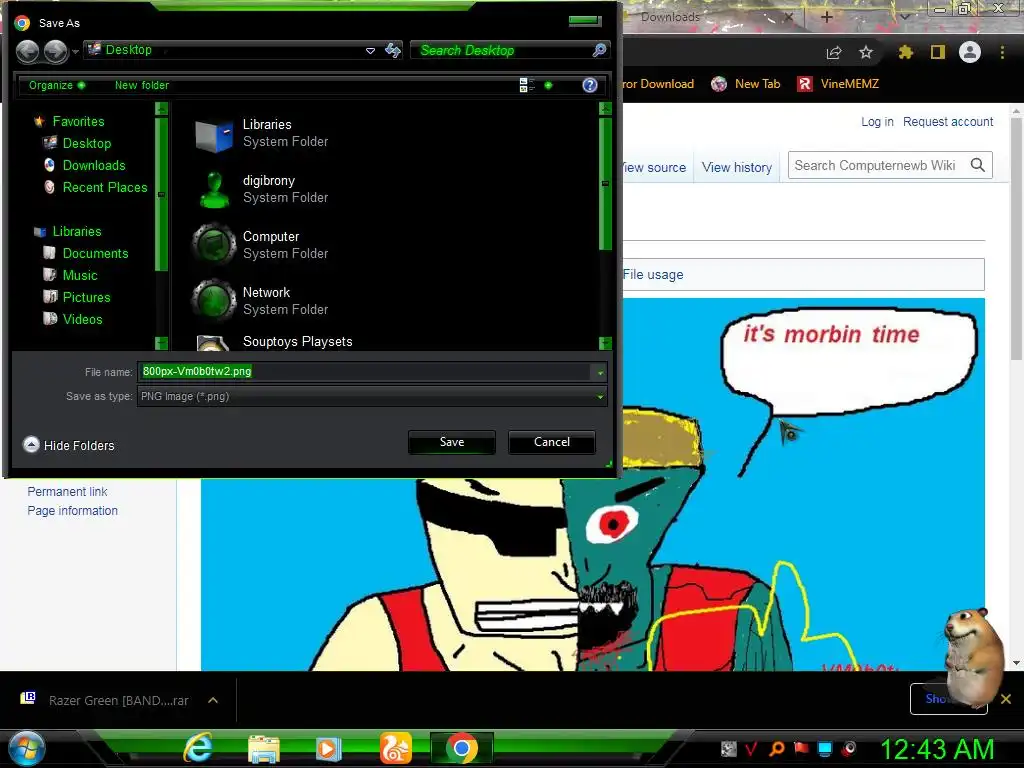Collapse folders with Hide Folders
This screenshot has height=768, width=1024.
[x=69, y=445]
